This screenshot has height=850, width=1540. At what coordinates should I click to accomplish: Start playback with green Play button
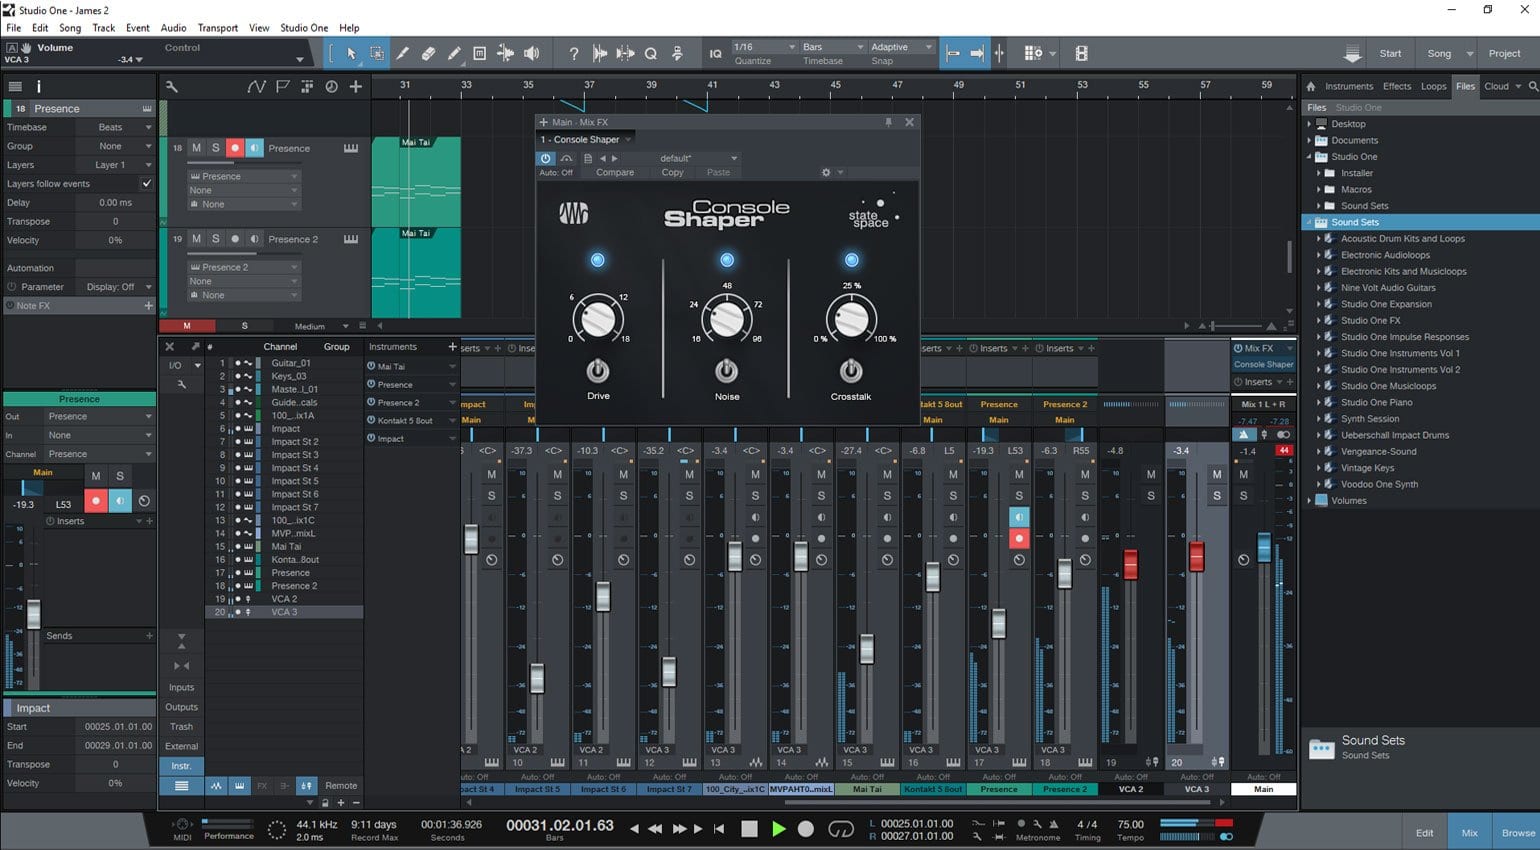[778, 828]
